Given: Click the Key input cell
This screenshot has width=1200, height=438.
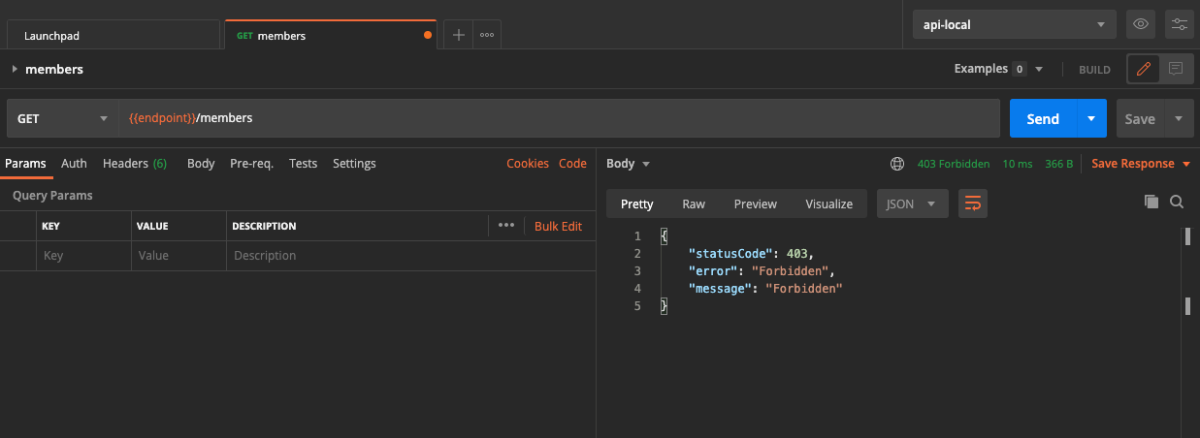Looking at the screenshot, I should [x=83, y=256].
